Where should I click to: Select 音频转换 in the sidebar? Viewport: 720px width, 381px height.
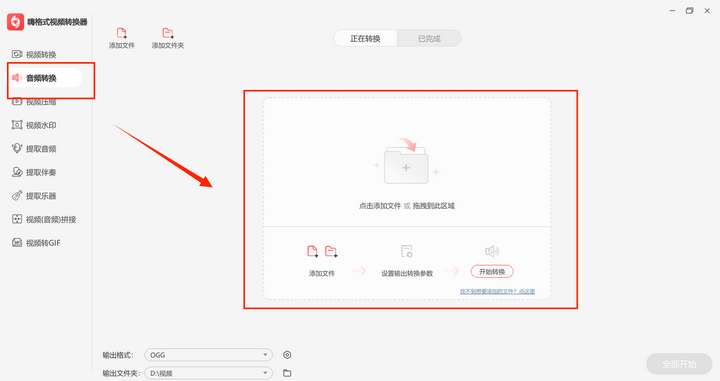point(45,78)
